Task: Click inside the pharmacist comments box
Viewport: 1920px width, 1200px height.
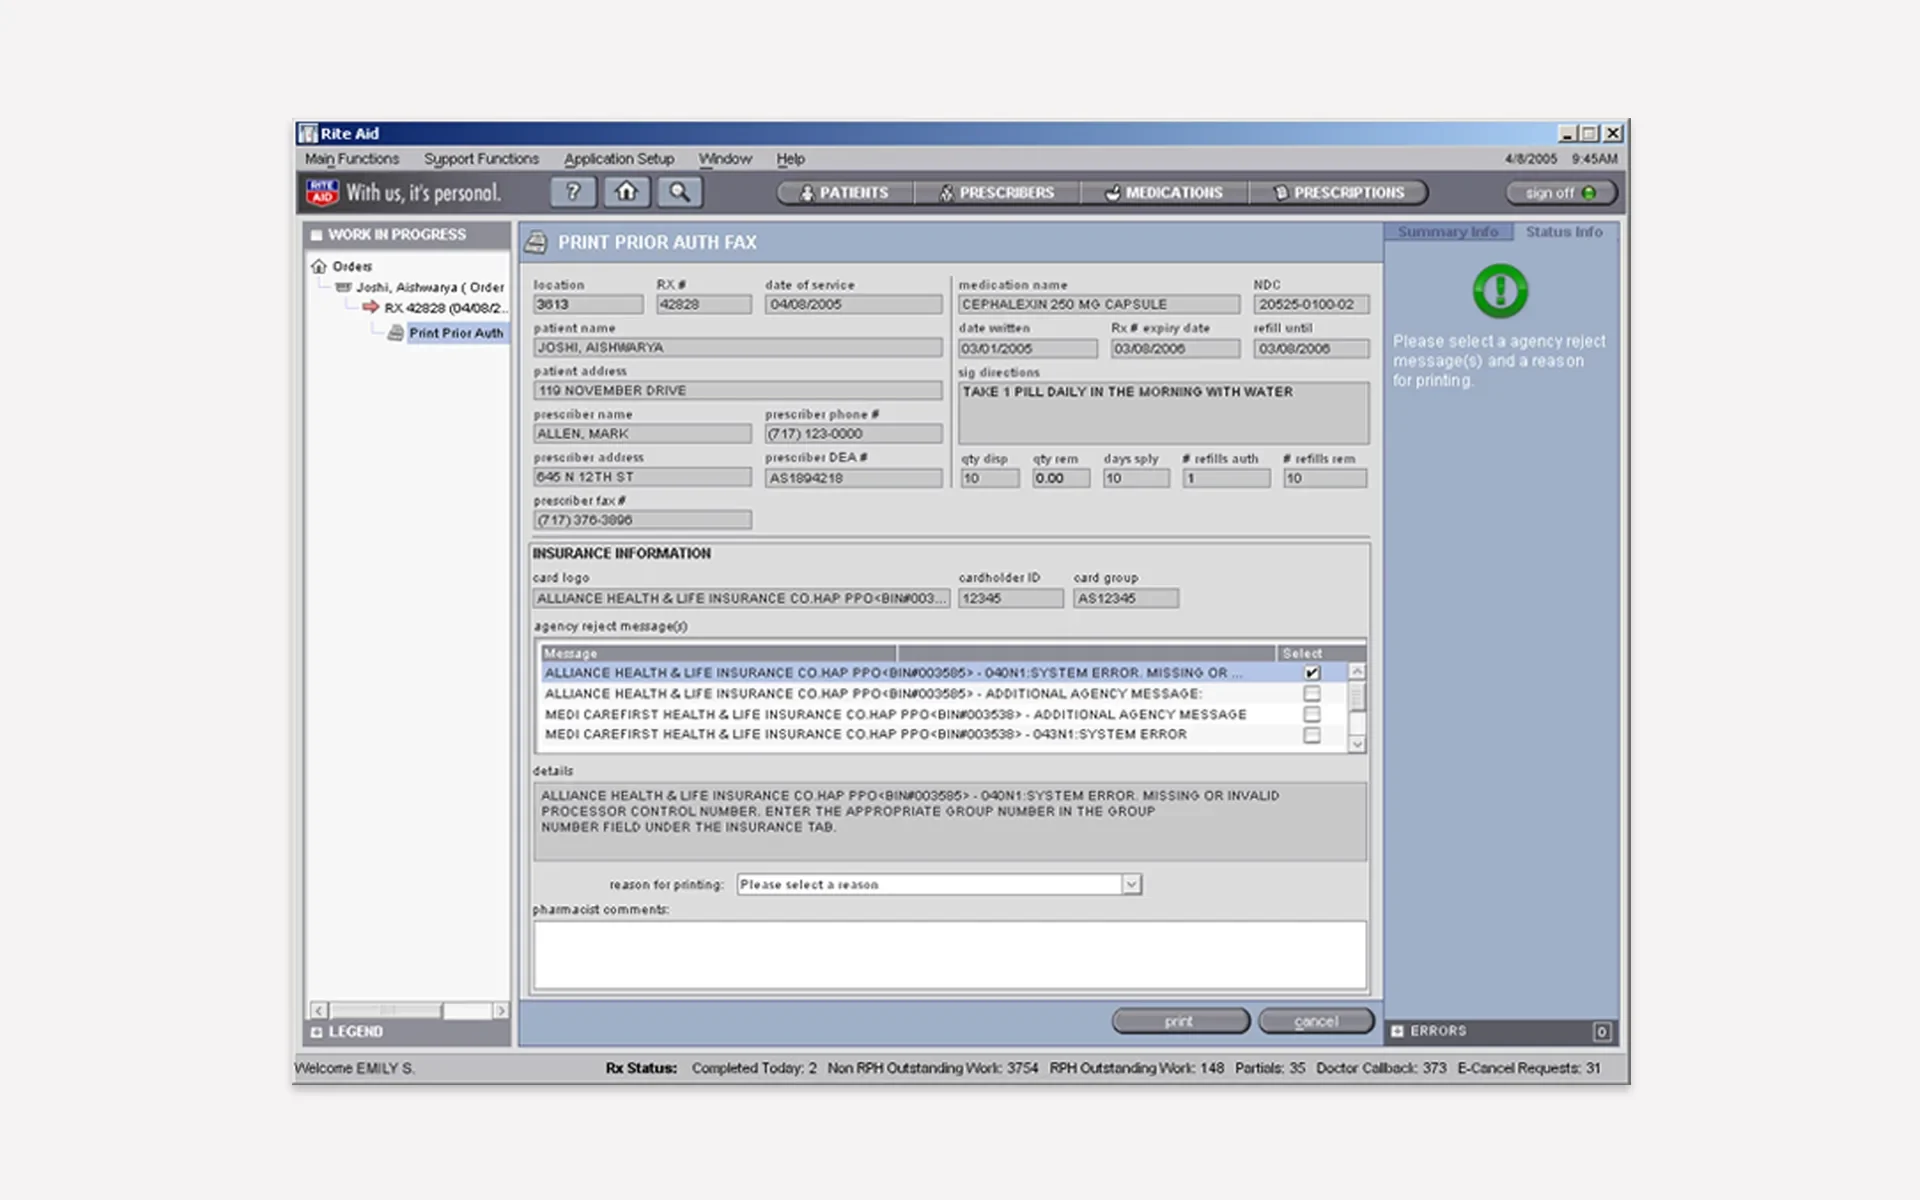Action: 949,955
